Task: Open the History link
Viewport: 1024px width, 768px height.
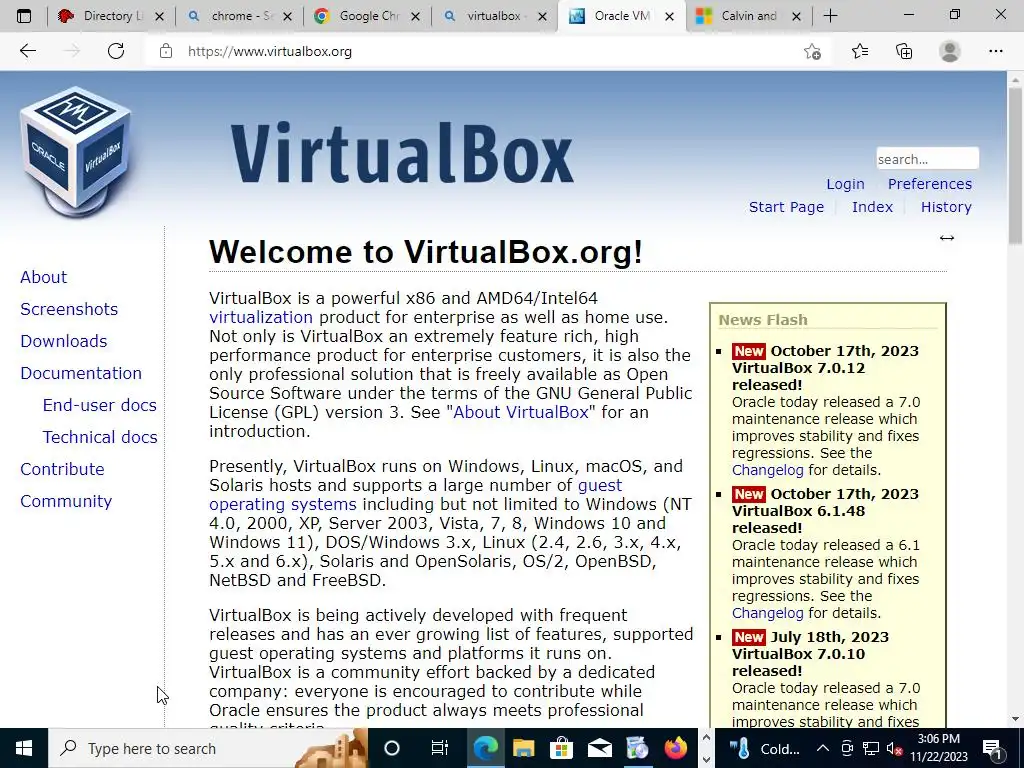Action: click(946, 207)
